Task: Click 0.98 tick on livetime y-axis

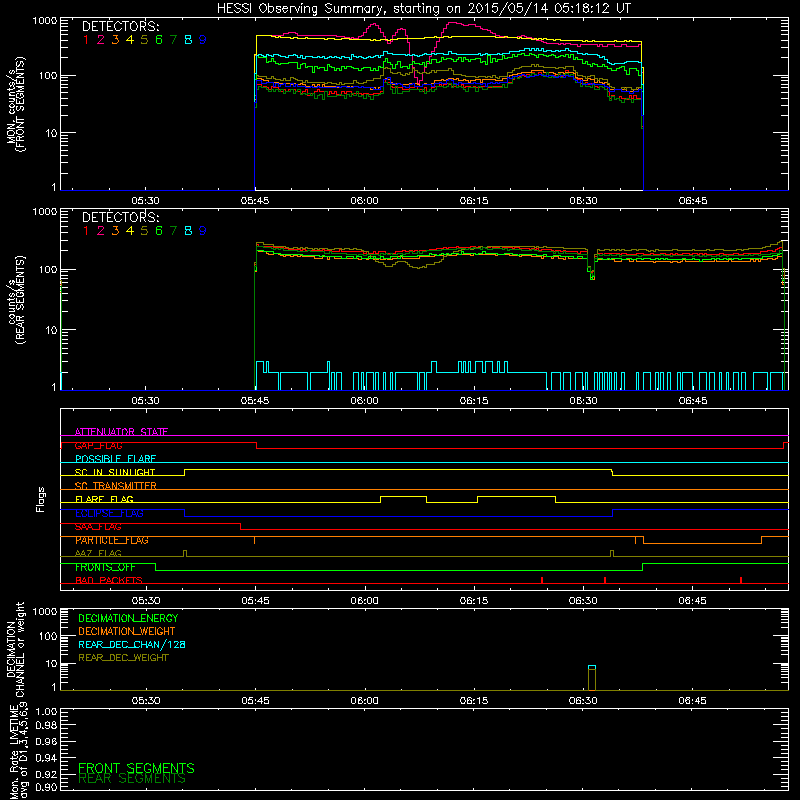Action: [46, 725]
